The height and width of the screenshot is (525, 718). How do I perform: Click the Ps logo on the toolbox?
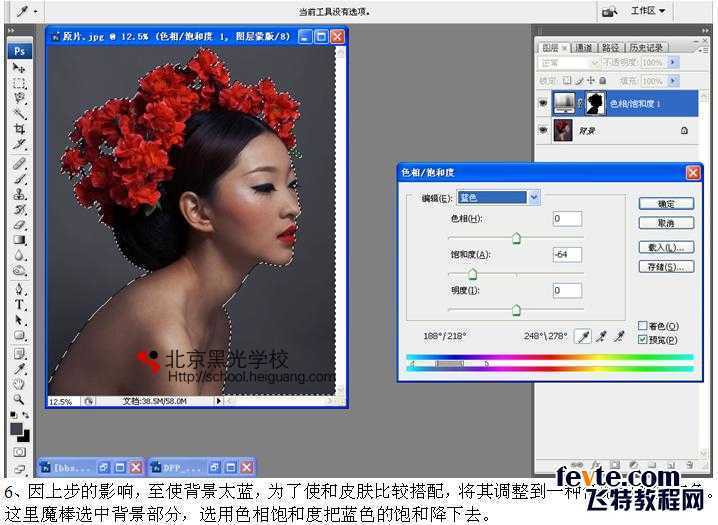point(19,51)
